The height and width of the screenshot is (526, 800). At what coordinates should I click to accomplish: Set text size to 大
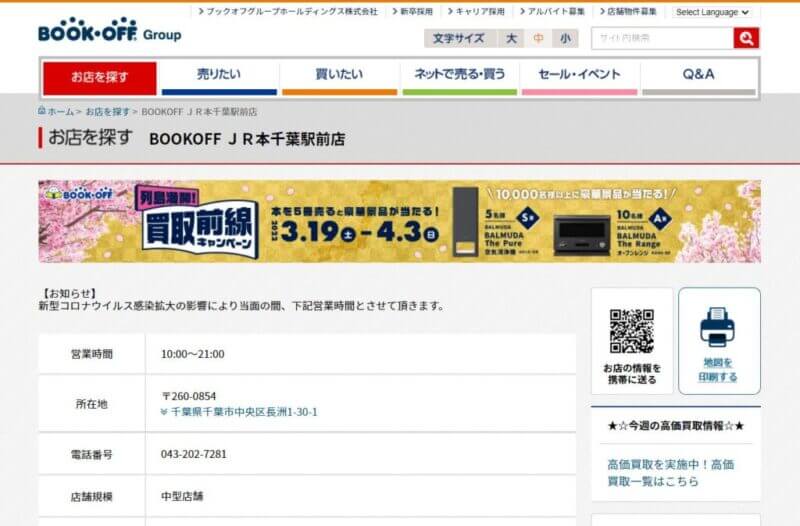511,38
